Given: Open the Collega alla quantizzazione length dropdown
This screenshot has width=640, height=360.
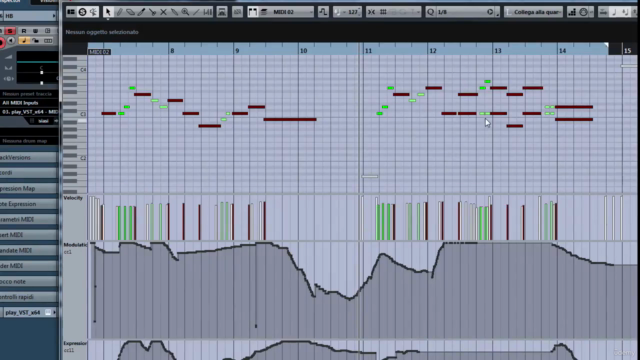Looking at the screenshot, I should [x=533, y=12].
